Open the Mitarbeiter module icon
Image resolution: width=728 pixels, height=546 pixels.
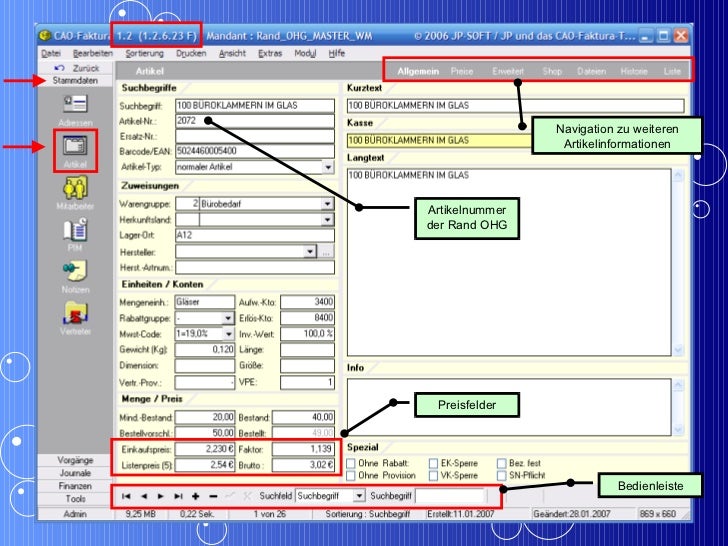click(x=75, y=188)
